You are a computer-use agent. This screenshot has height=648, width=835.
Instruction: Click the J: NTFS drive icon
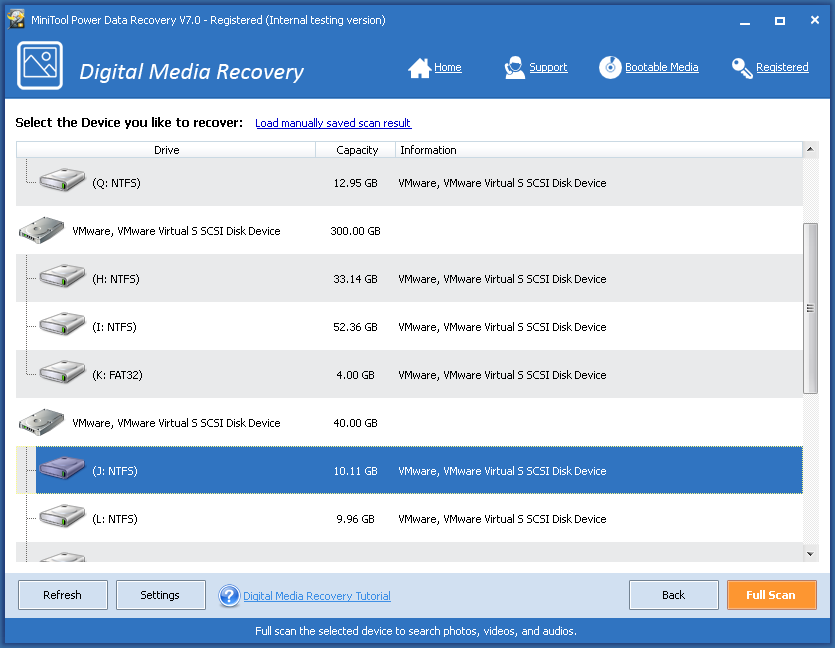click(62, 467)
